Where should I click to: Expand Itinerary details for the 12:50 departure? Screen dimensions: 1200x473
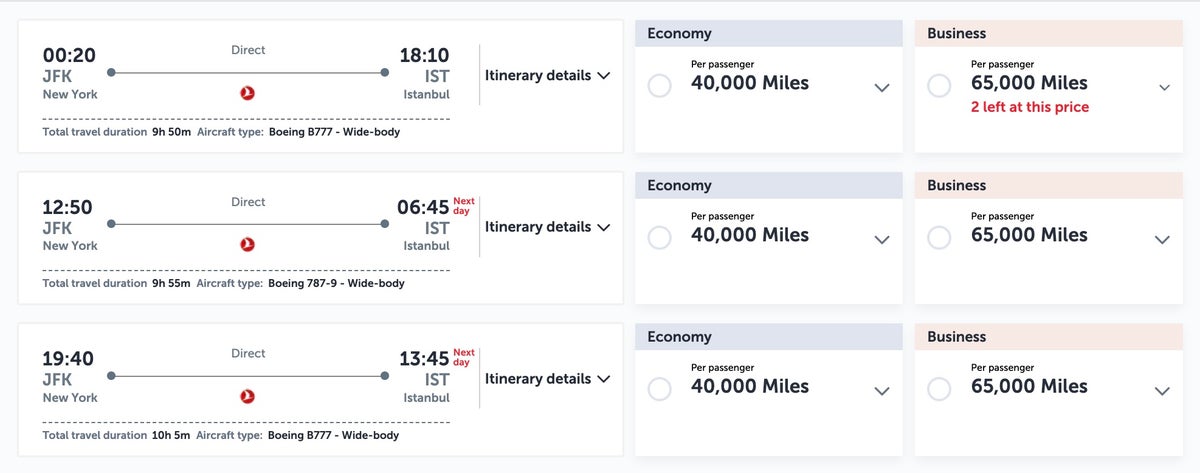[x=547, y=227]
